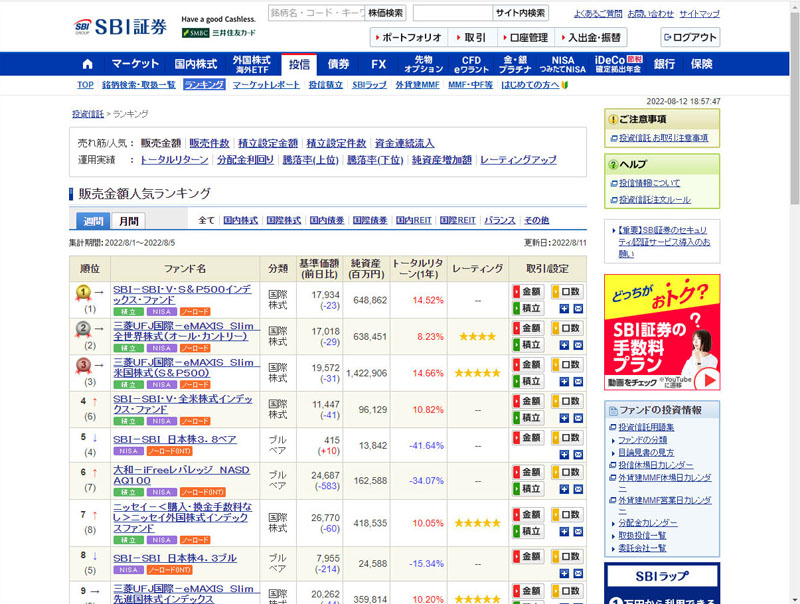Switch to the 月間 ranking tab
This screenshot has width=800, height=604.
pyautogui.click(x=127, y=221)
